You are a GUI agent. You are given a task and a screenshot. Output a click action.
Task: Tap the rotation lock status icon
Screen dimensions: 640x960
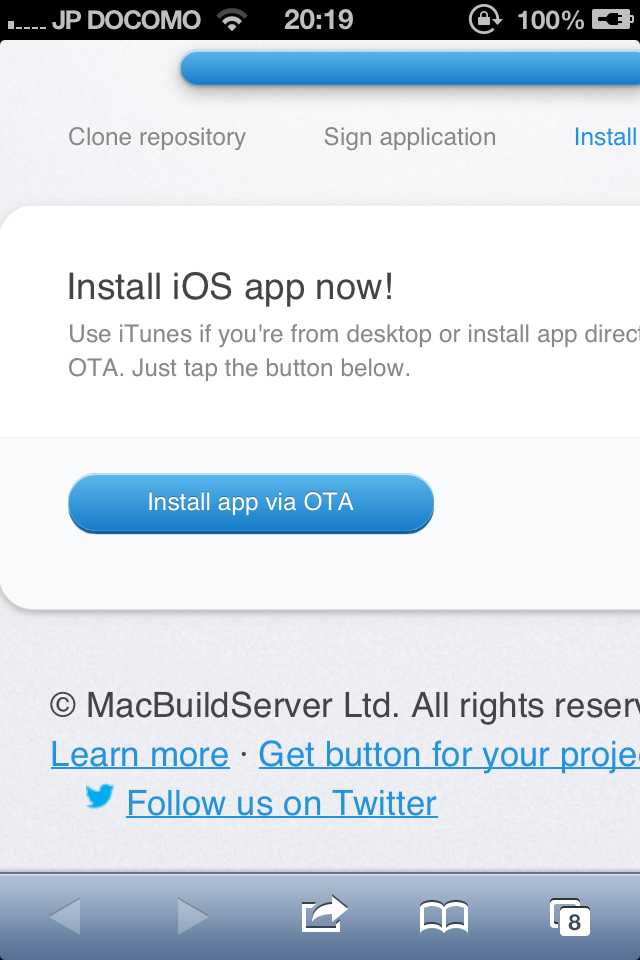click(x=485, y=20)
